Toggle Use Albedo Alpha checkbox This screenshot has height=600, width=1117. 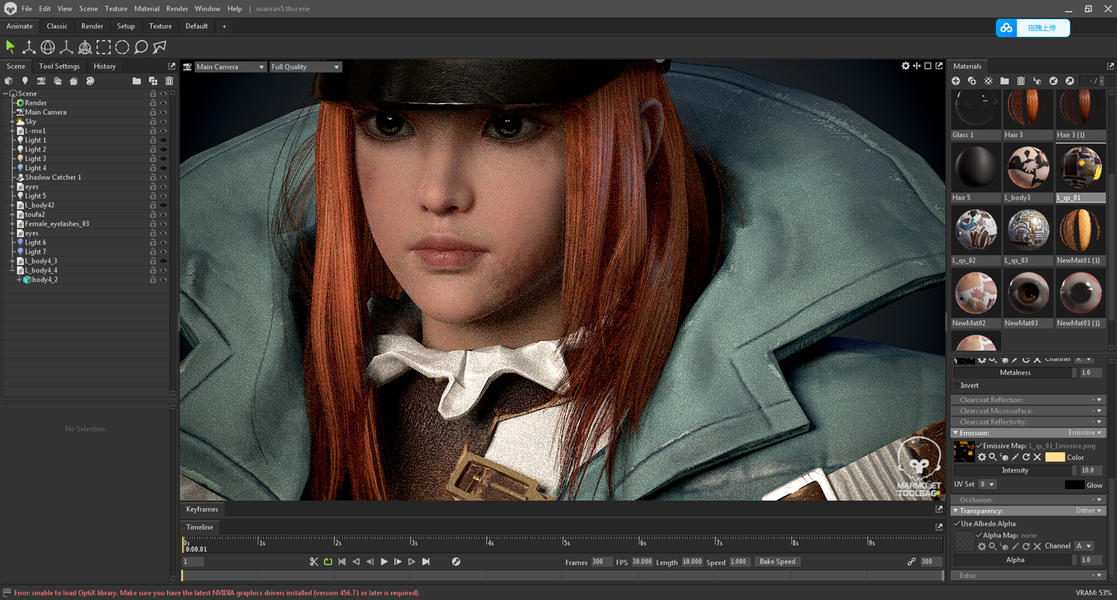[x=957, y=523]
